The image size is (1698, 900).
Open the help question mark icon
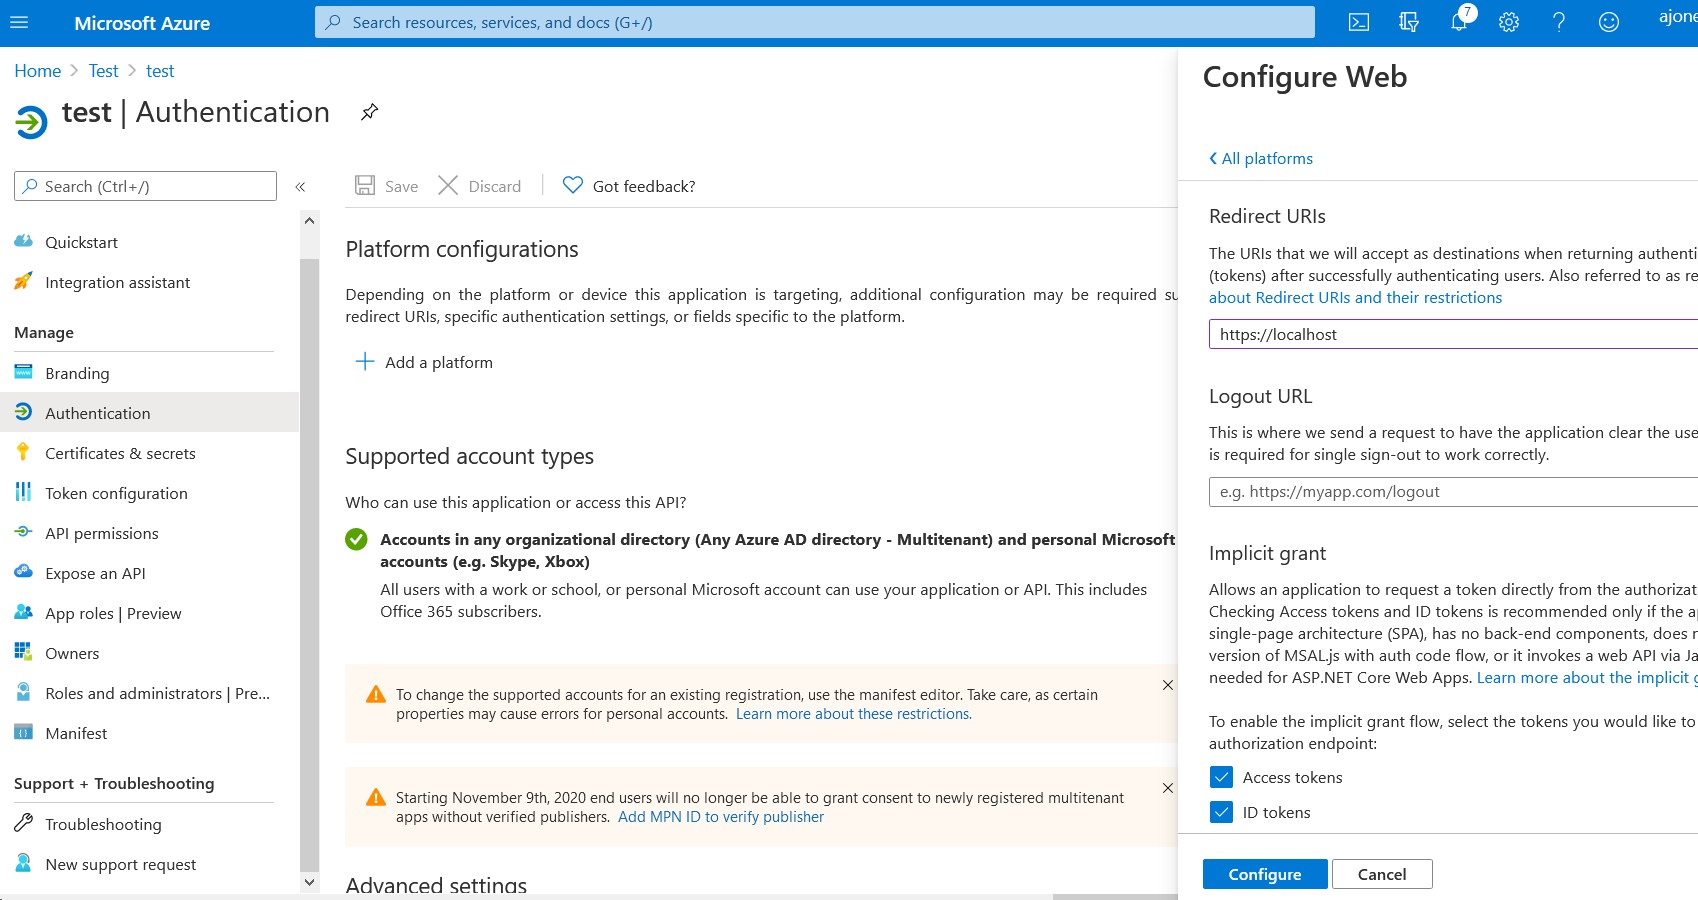pyautogui.click(x=1559, y=22)
